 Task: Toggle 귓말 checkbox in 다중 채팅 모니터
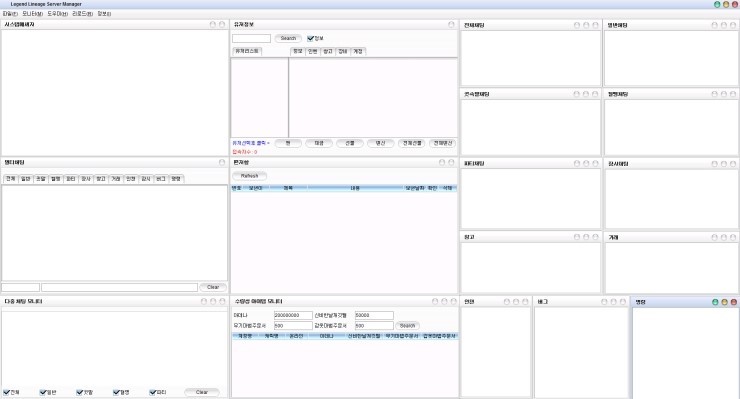click(x=80, y=392)
